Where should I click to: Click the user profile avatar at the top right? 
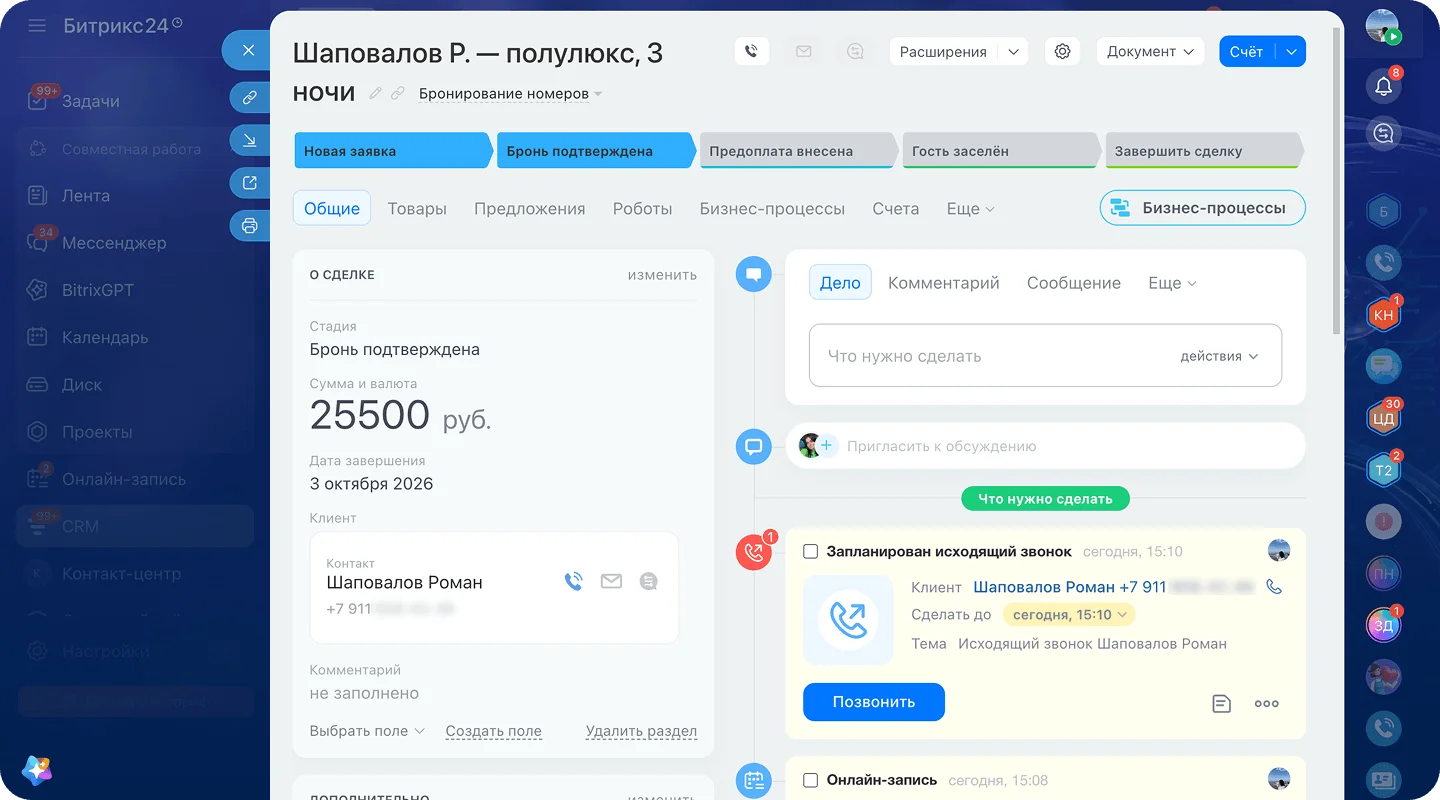(x=1383, y=26)
